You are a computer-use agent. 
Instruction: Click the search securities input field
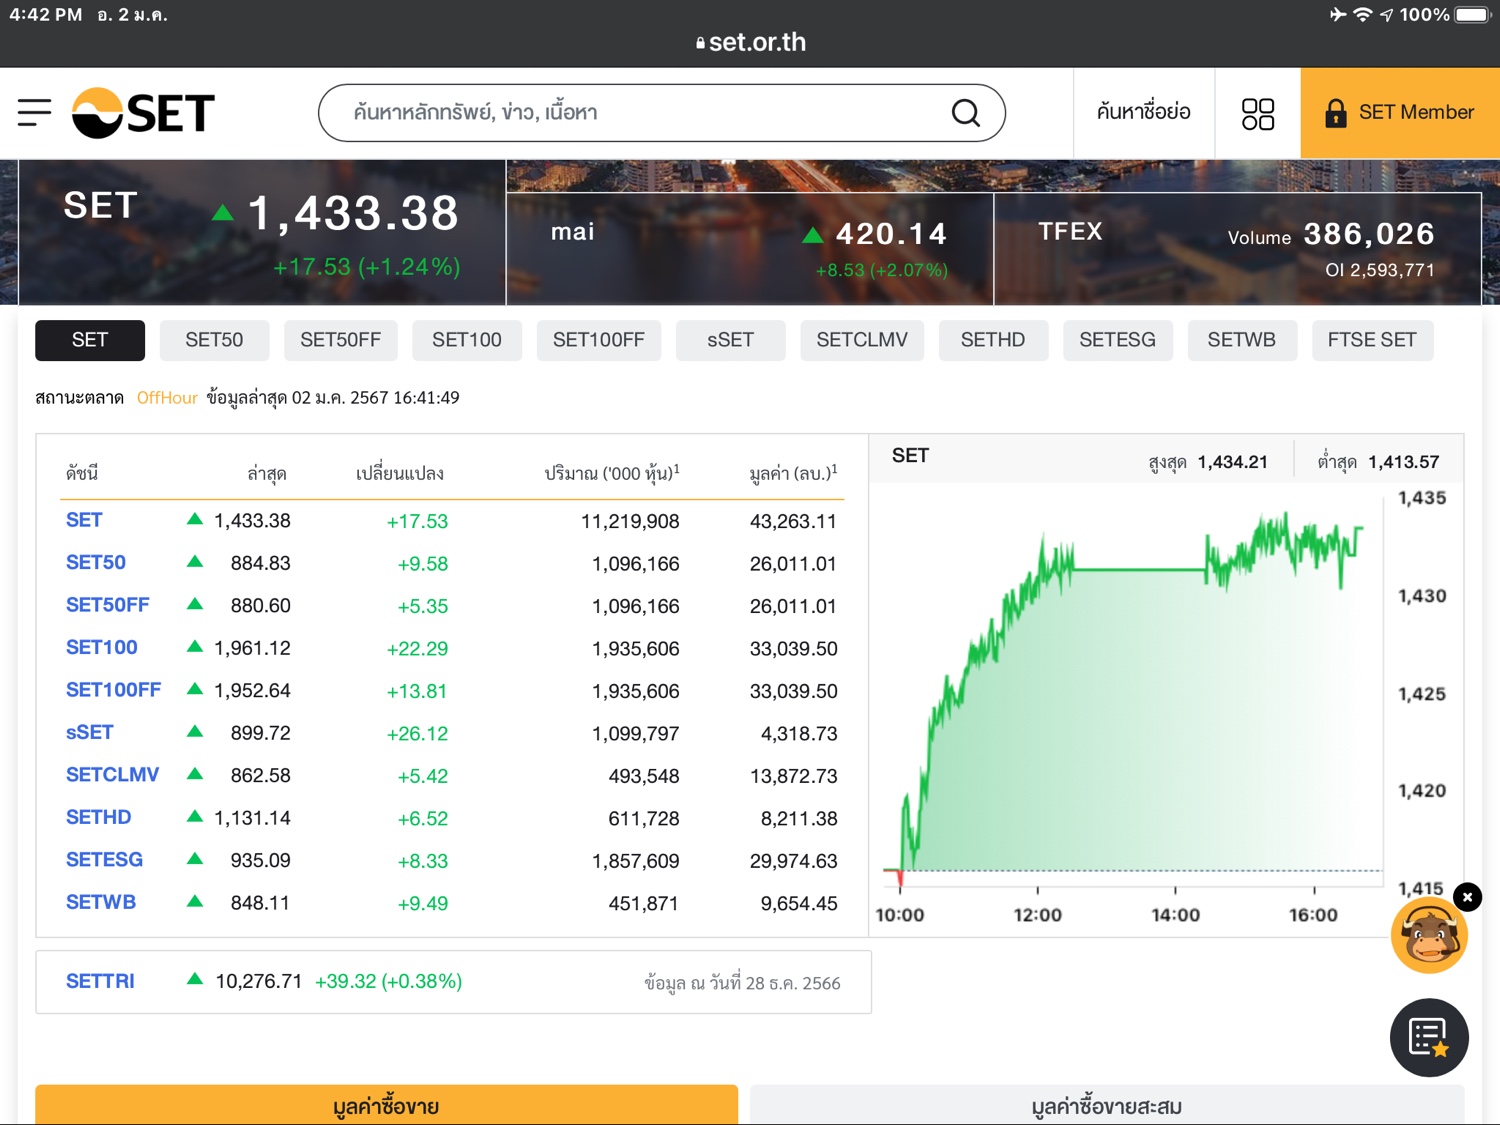pyautogui.click(x=662, y=113)
